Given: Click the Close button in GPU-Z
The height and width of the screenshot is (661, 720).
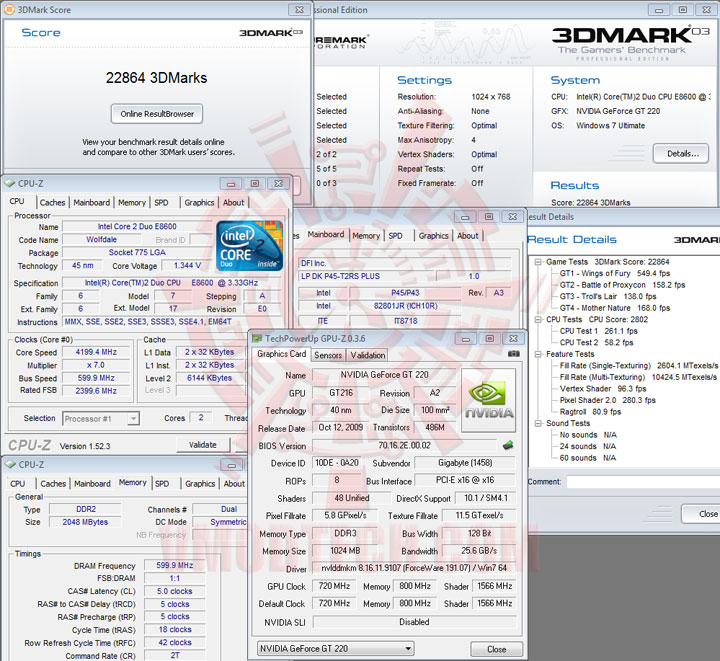Looking at the screenshot, I should coord(496,649).
